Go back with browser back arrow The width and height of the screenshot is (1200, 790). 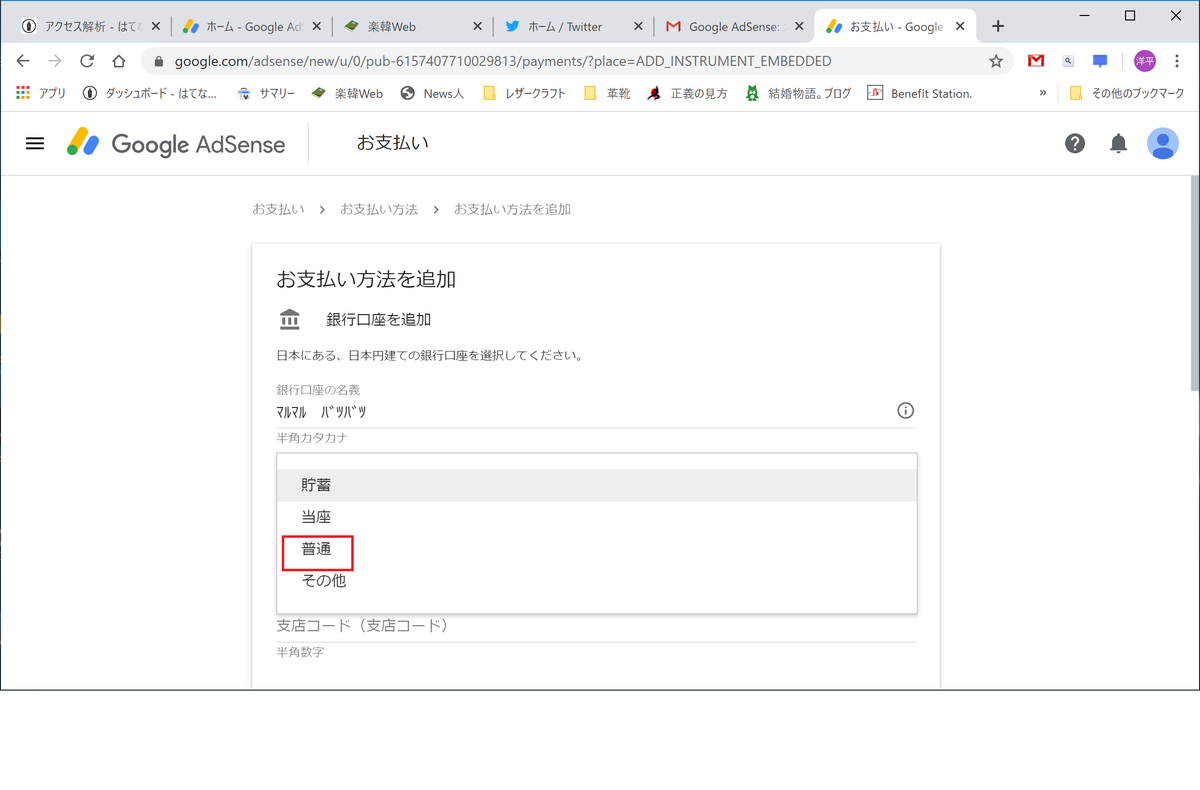point(24,61)
